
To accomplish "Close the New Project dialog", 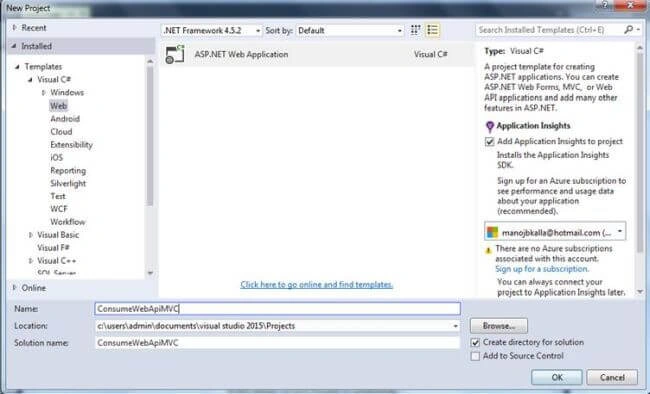I will point(630,5).
